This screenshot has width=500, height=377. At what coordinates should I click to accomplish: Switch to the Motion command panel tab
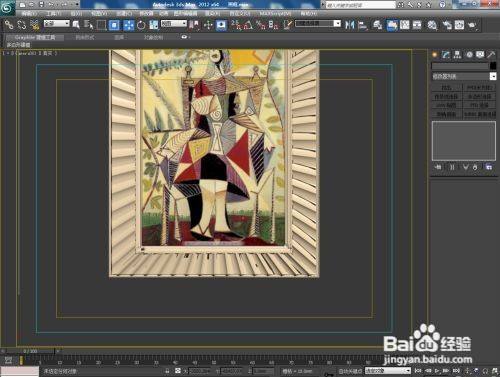click(x=469, y=55)
